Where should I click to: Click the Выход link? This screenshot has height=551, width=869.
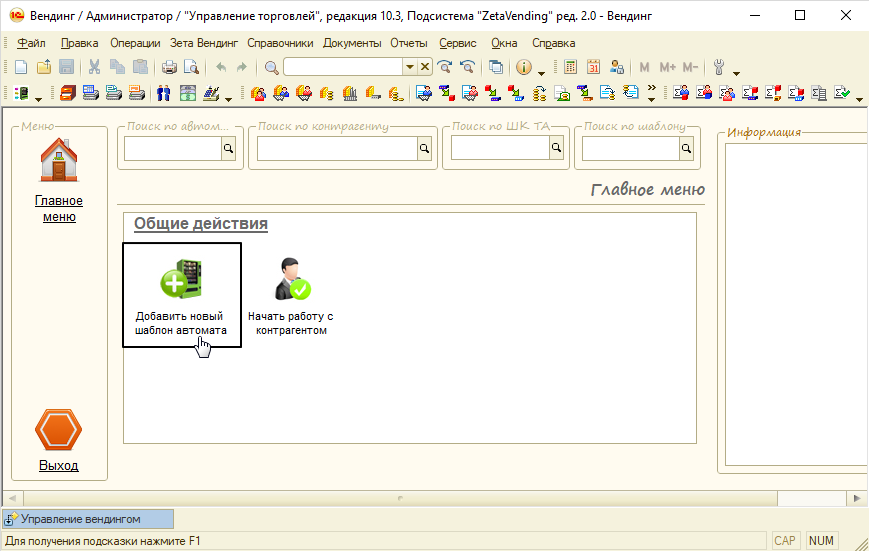(59, 465)
